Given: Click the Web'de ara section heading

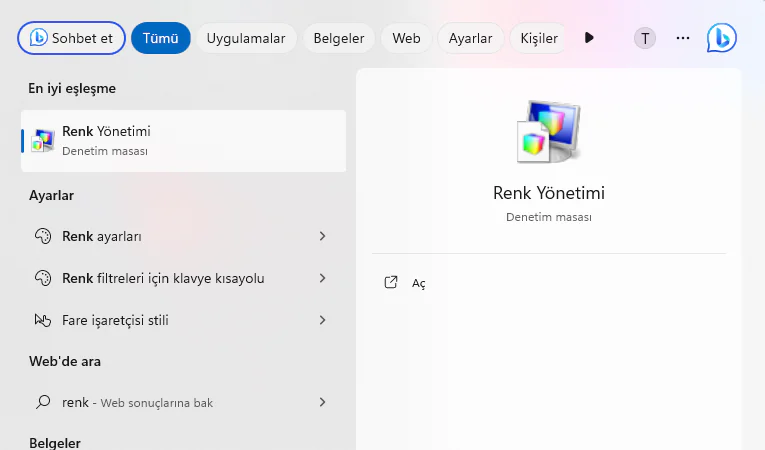Looking at the screenshot, I should [65, 361].
